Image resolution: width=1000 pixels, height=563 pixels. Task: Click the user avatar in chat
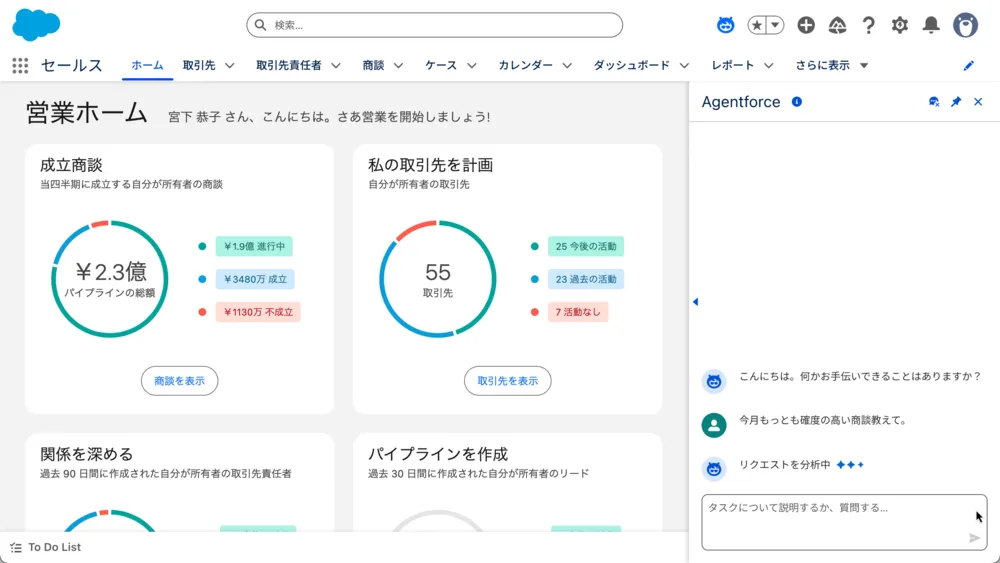(x=714, y=425)
